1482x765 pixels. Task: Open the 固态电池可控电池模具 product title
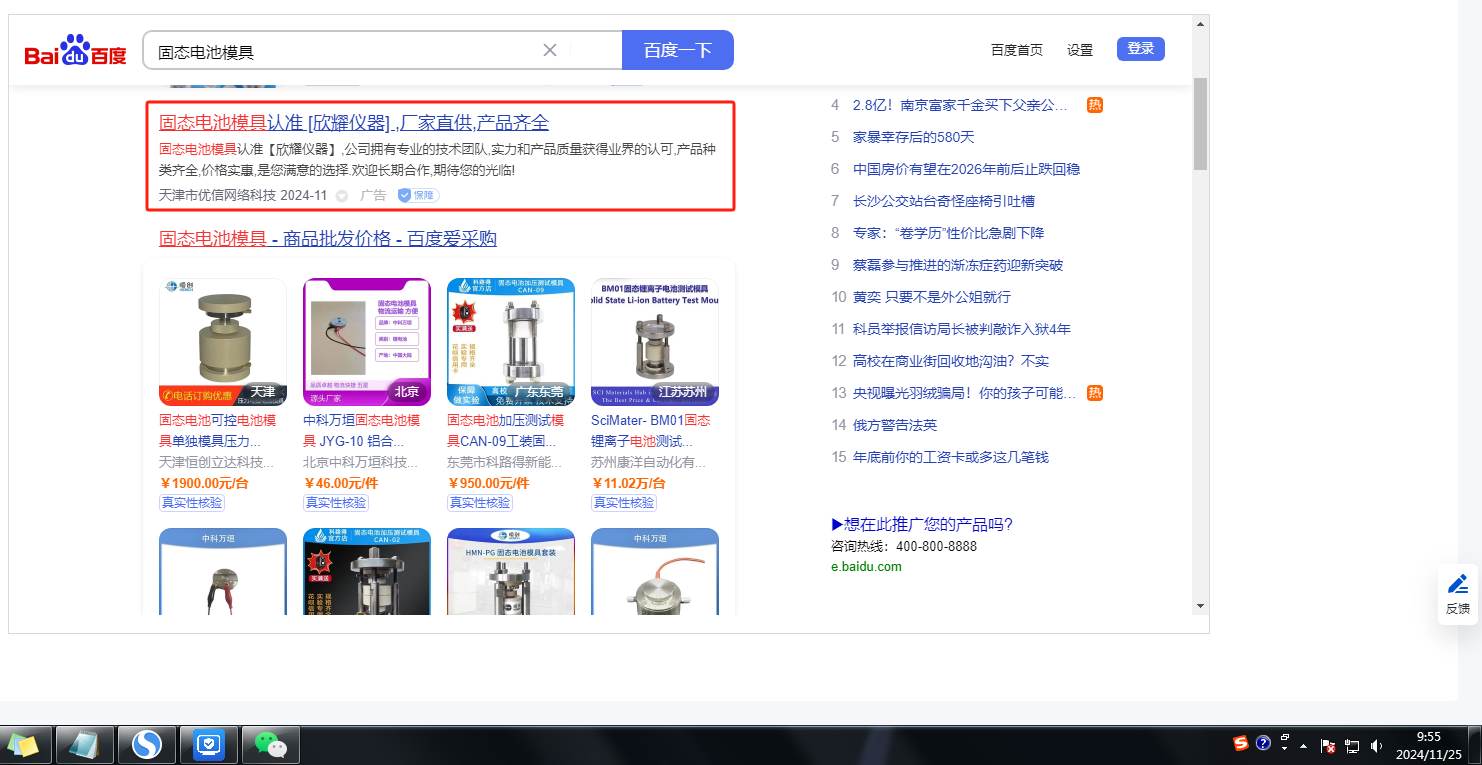[218, 431]
